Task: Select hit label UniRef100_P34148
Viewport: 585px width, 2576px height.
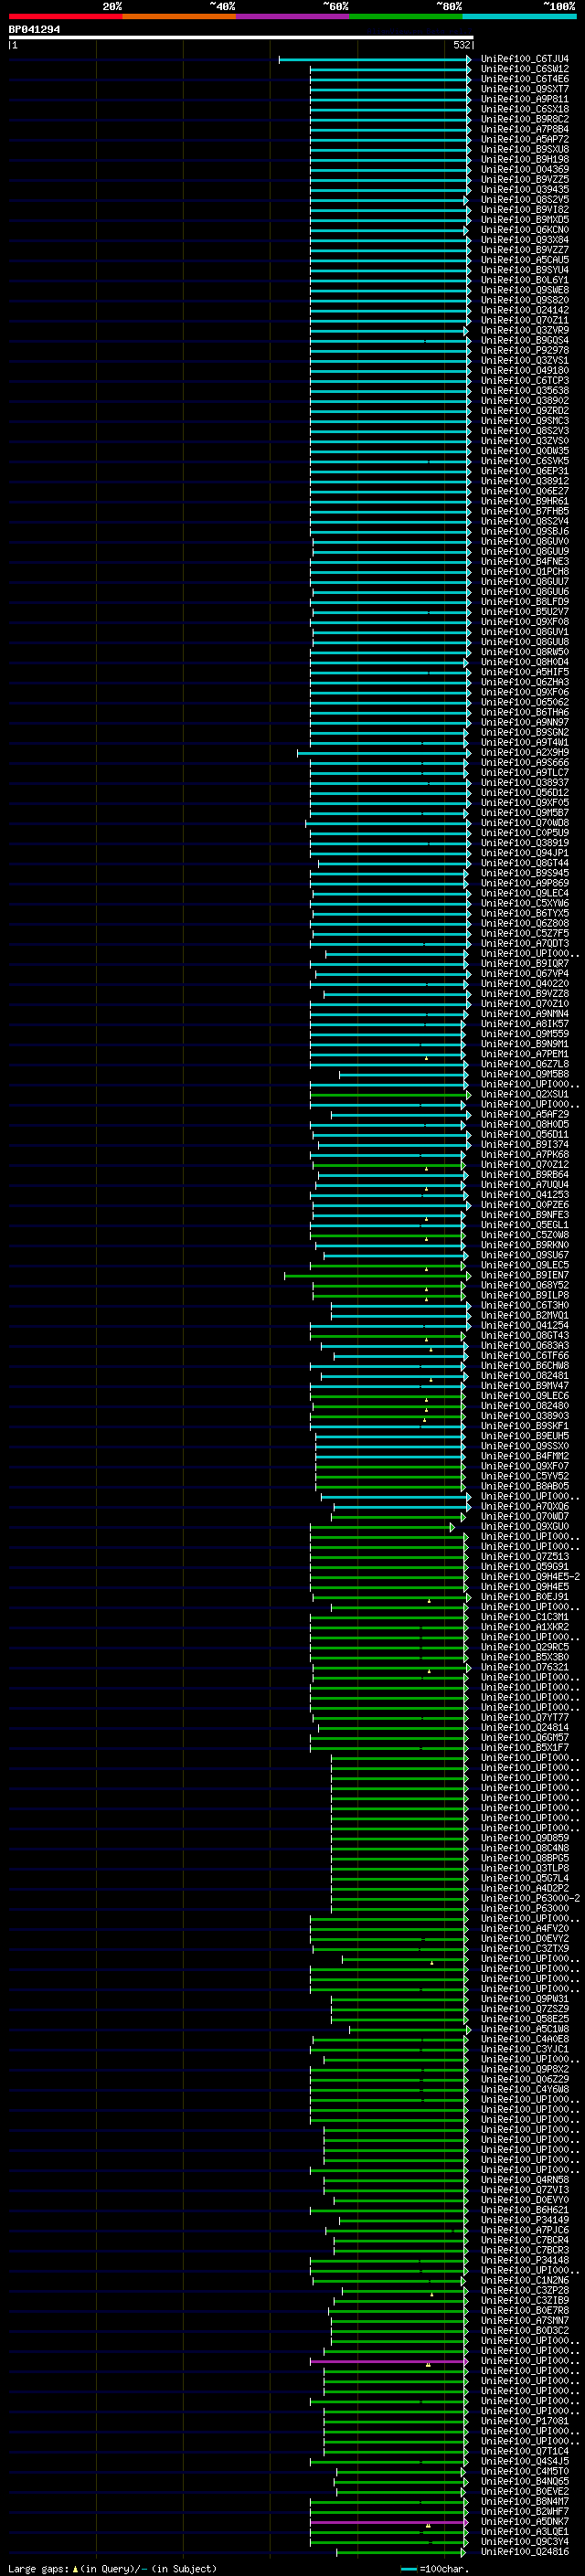Action: [x=524, y=2261]
